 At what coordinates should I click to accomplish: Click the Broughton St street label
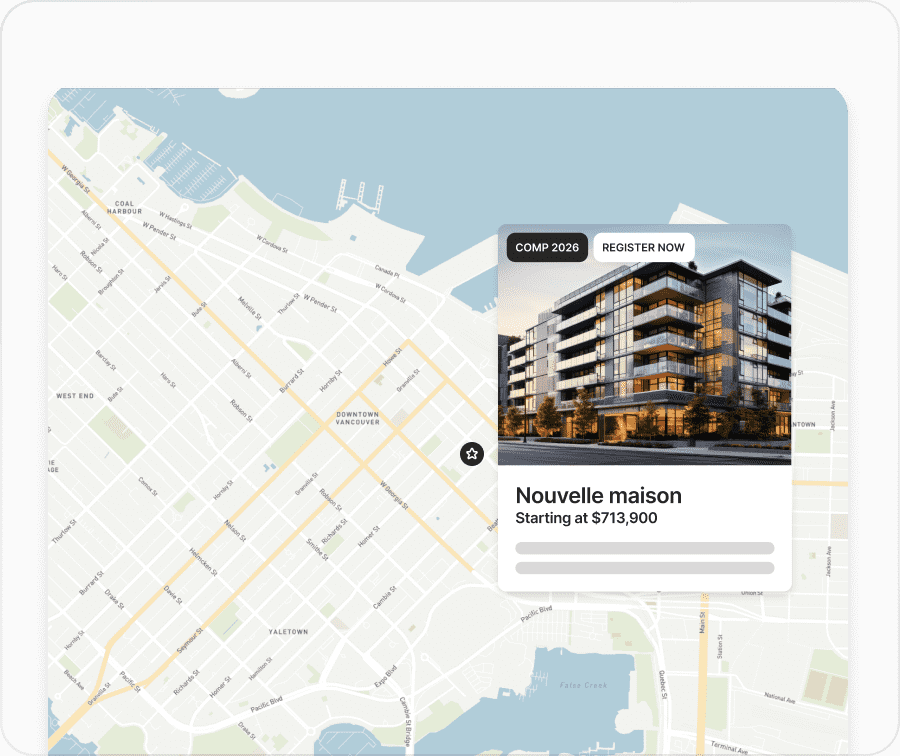[111, 282]
